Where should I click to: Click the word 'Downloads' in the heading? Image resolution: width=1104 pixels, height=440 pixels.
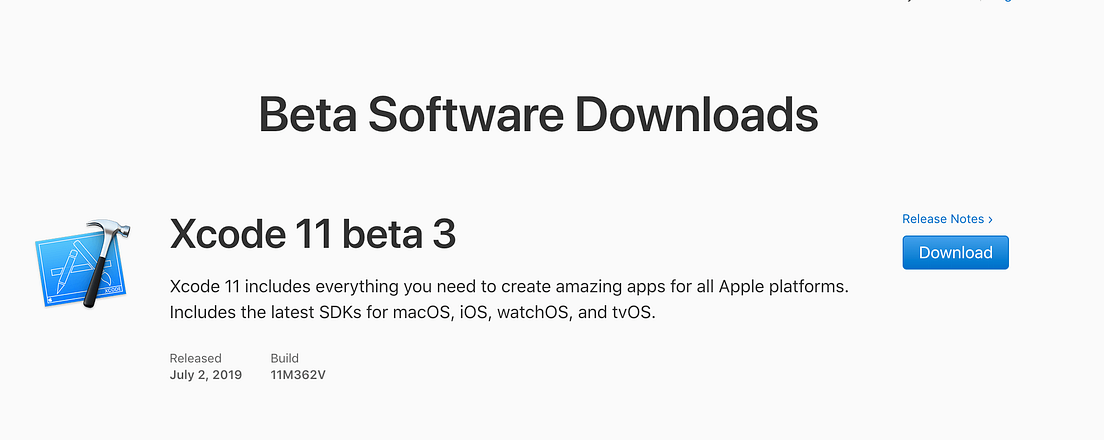pyautogui.click(x=696, y=114)
